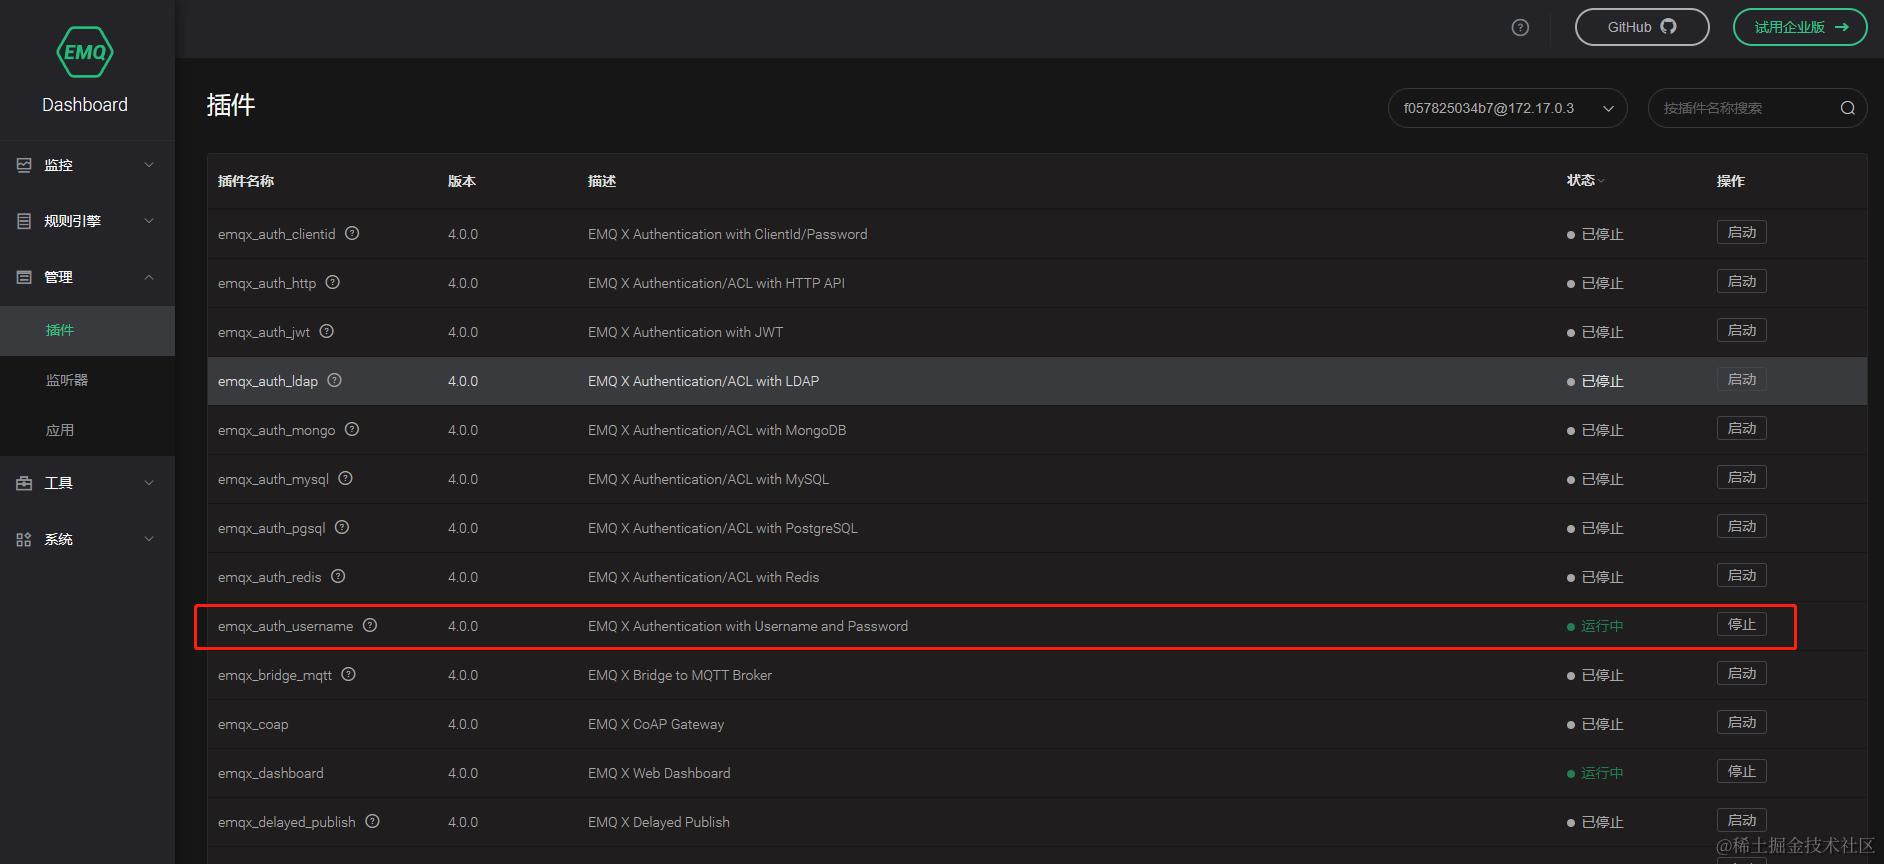The height and width of the screenshot is (864, 1884).
Task: Click the emqx_coap plugin name
Action: pyautogui.click(x=253, y=724)
